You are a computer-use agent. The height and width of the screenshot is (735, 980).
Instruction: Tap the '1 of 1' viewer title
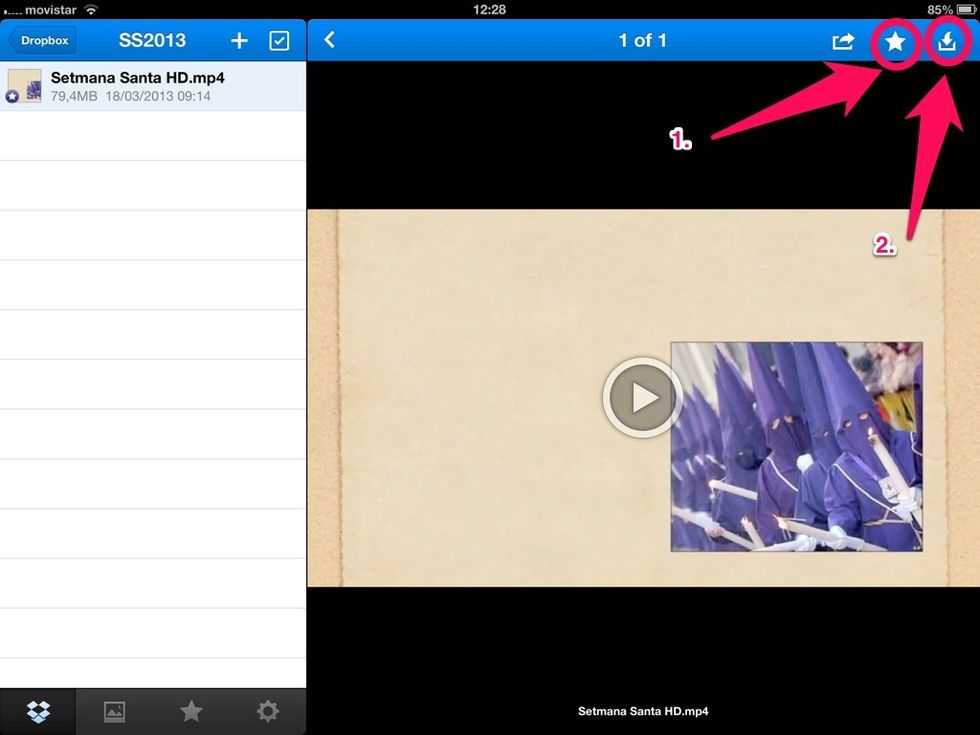[642, 41]
